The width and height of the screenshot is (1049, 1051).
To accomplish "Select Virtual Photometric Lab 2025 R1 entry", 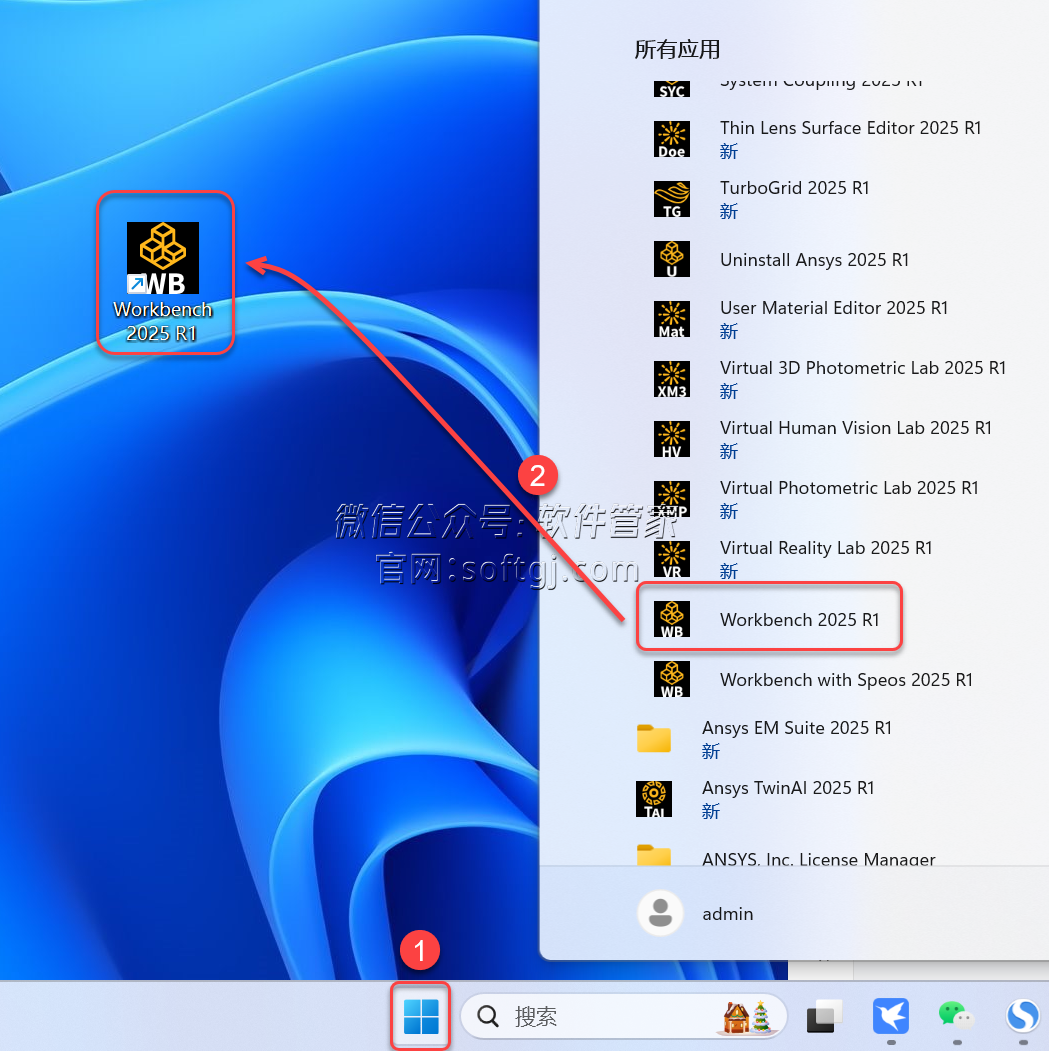I will click(816, 499).
